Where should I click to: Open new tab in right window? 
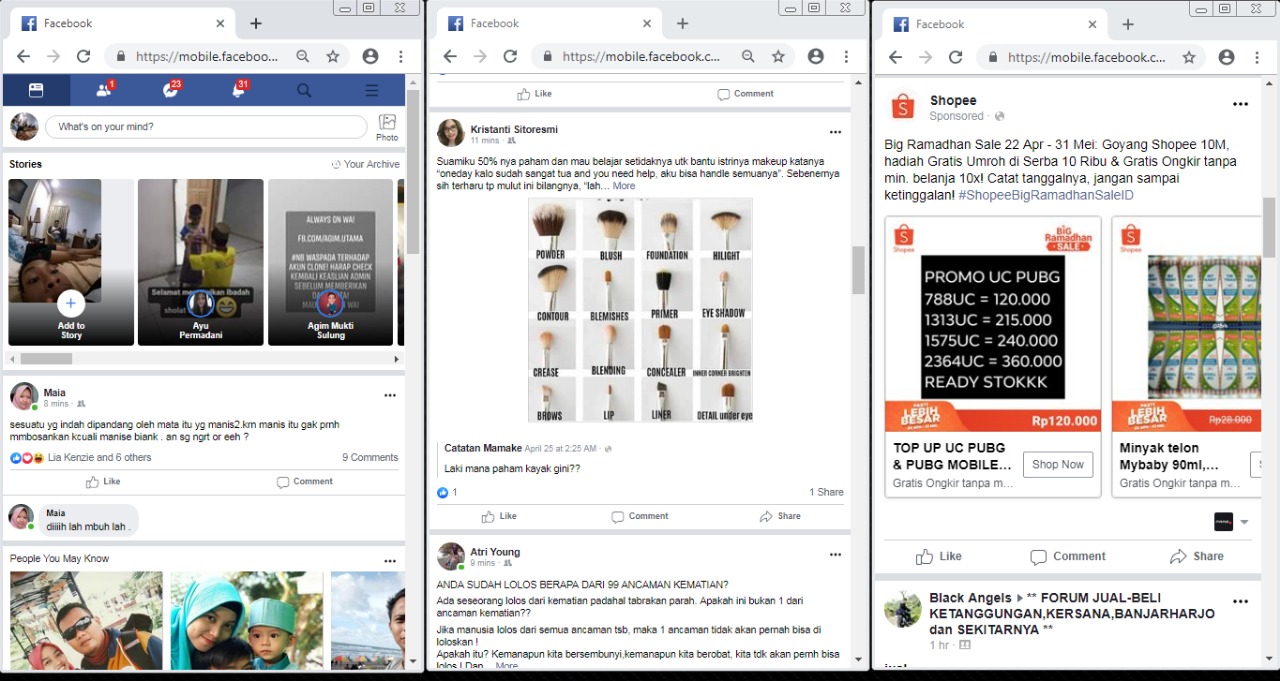point(1128,24)
